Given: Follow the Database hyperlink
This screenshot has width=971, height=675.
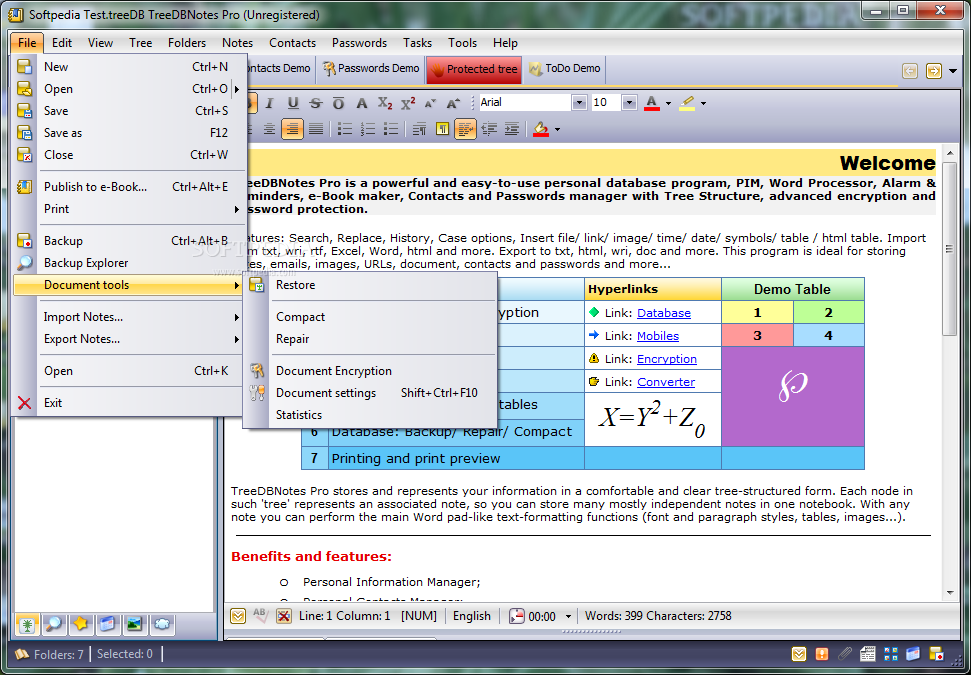Looking at the screenshot, I should pyautogui.click(x=664, y=313).
